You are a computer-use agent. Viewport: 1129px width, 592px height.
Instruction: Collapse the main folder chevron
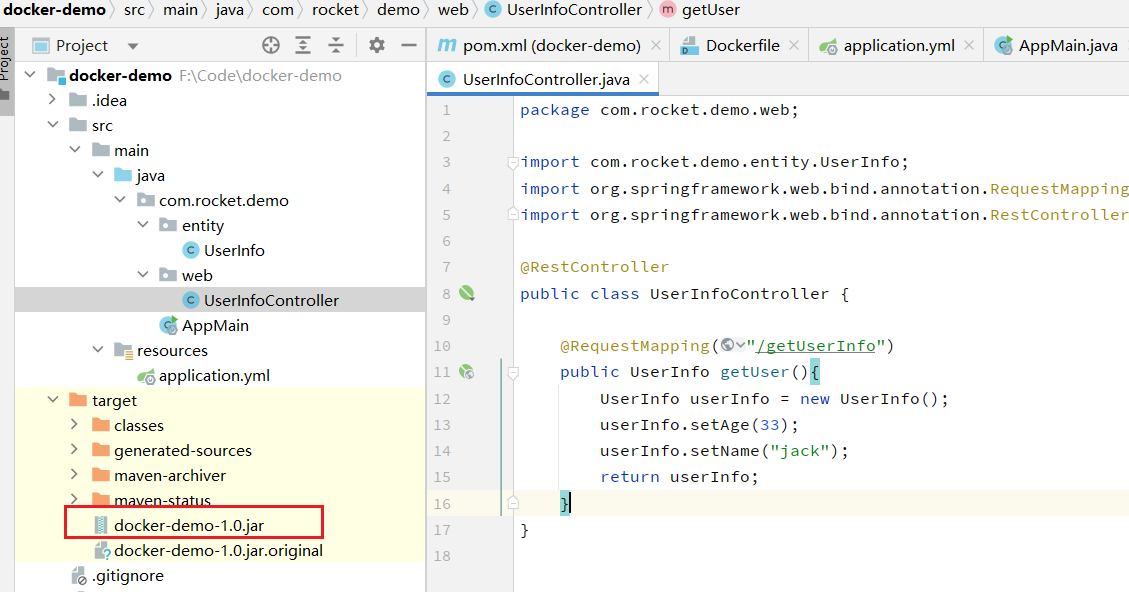pyautogui.click(x=75, y=150)
